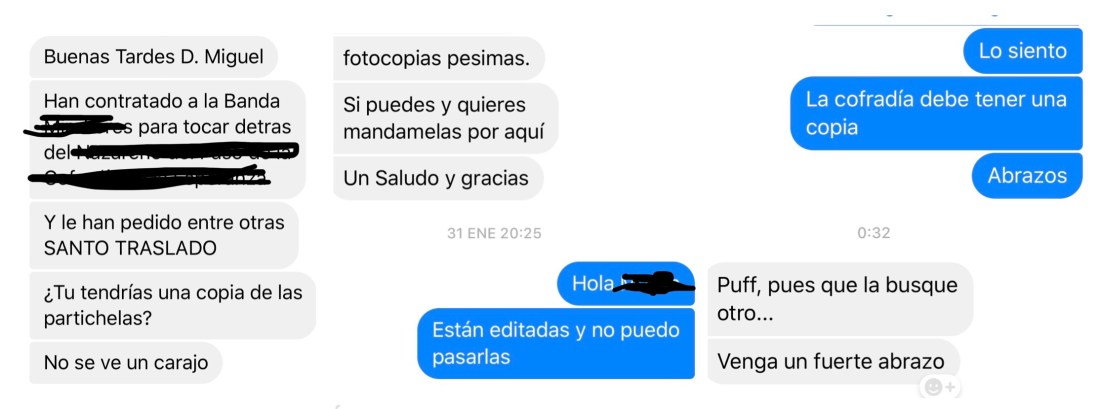Select the 'Puff, pues que la busque' bubble

(840, 299)
